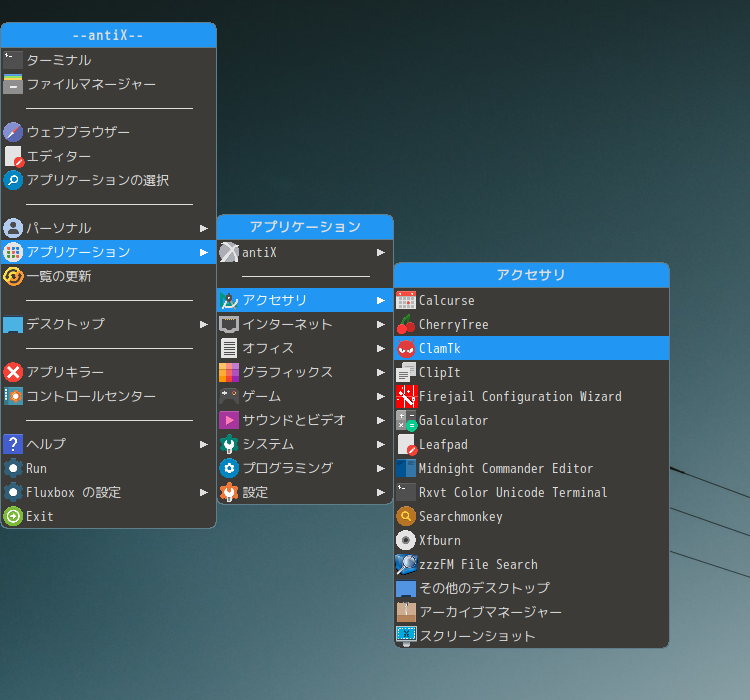This screenshot has width=750, height=700.
Task: Click the network icon beside インターネット
Action: tap(229, 324)
